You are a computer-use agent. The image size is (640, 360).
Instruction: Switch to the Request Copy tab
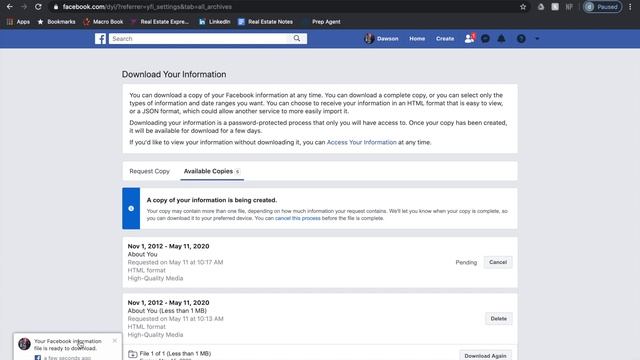(x=149, y=171)
